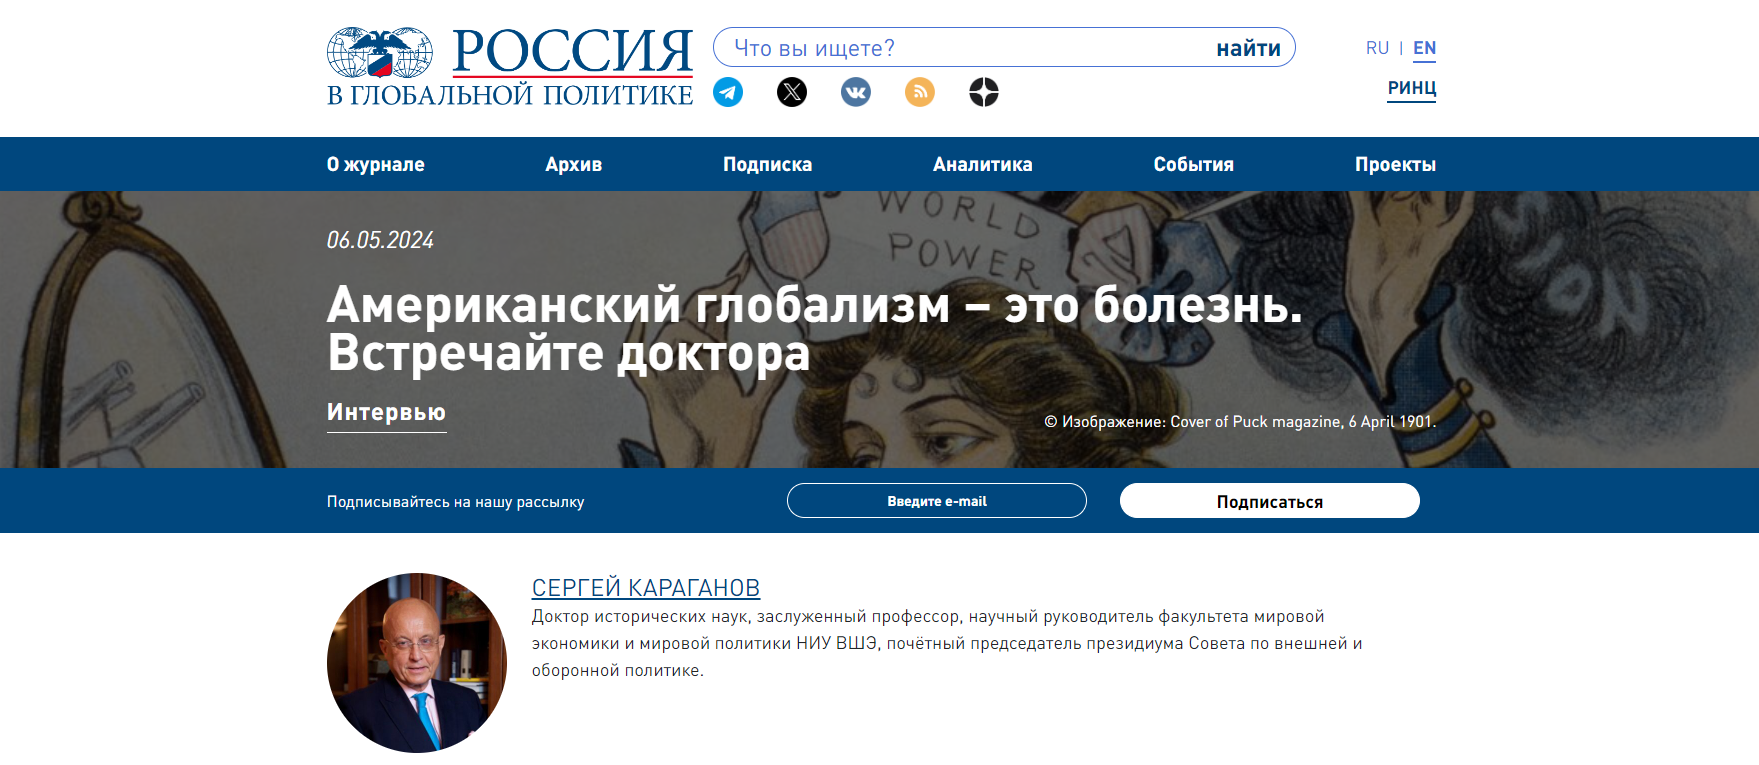This screenshot has height=765, width=1759.
Task: Open the 'РИНЦ' link
Action: (x=1412, y=88)
